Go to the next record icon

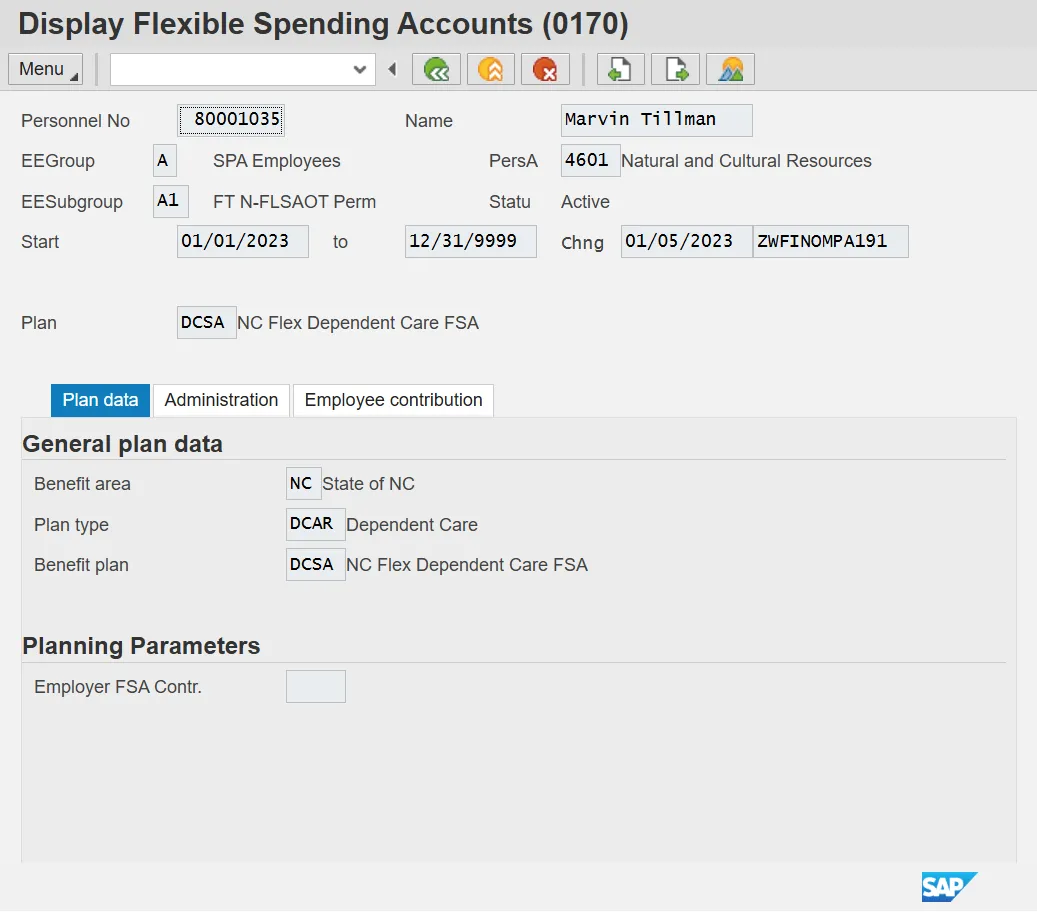click(675, 69)
